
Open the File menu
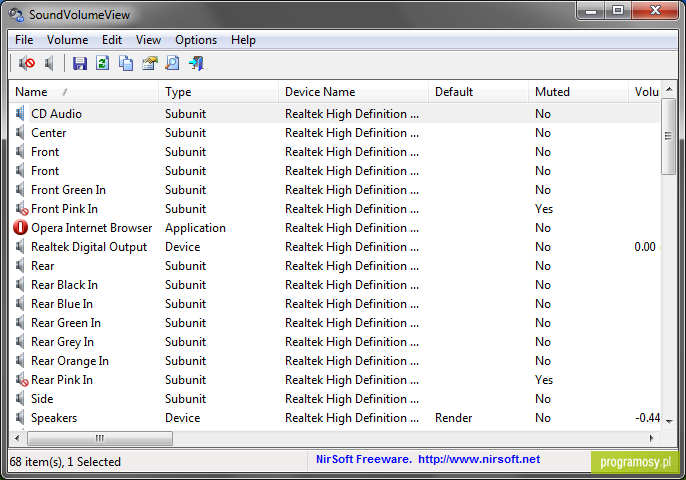(x=24, y=40)
